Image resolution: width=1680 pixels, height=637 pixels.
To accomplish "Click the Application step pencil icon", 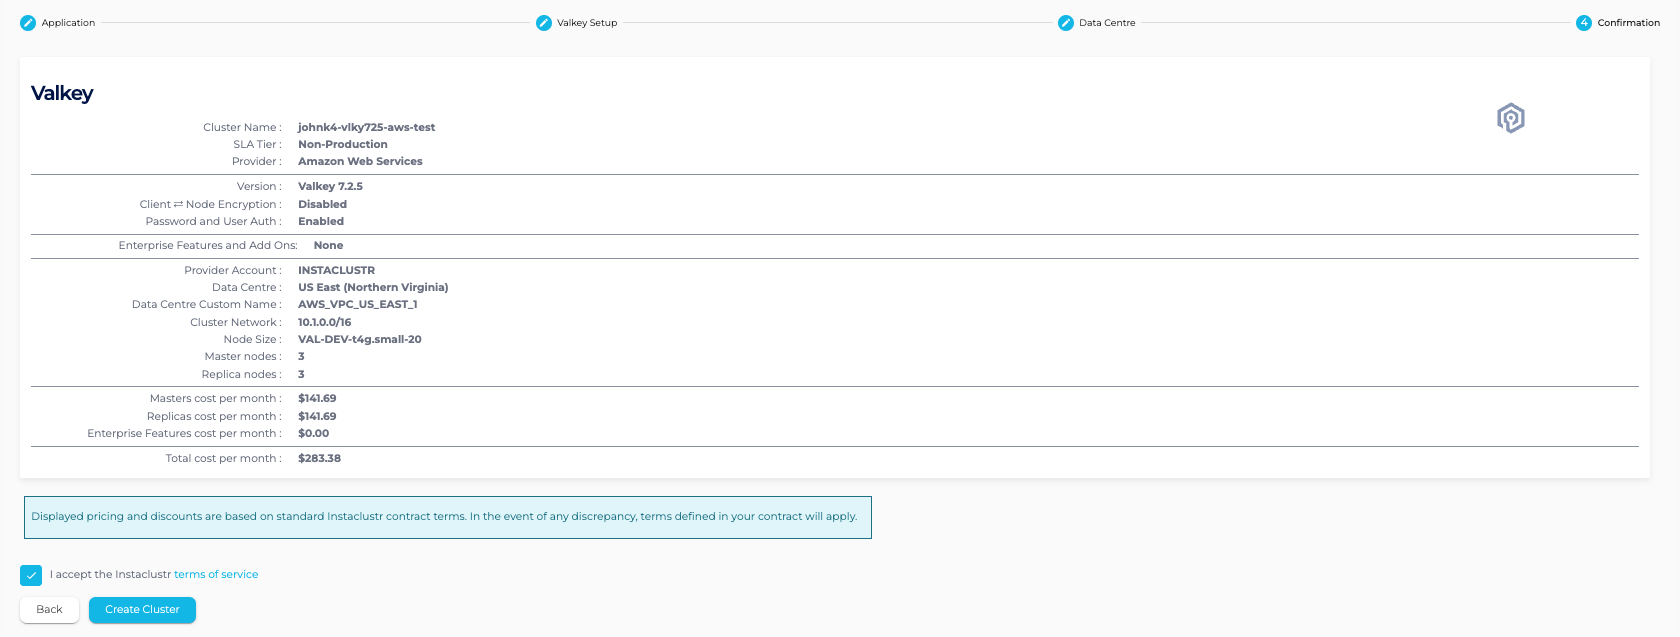I will coord(28,23).
